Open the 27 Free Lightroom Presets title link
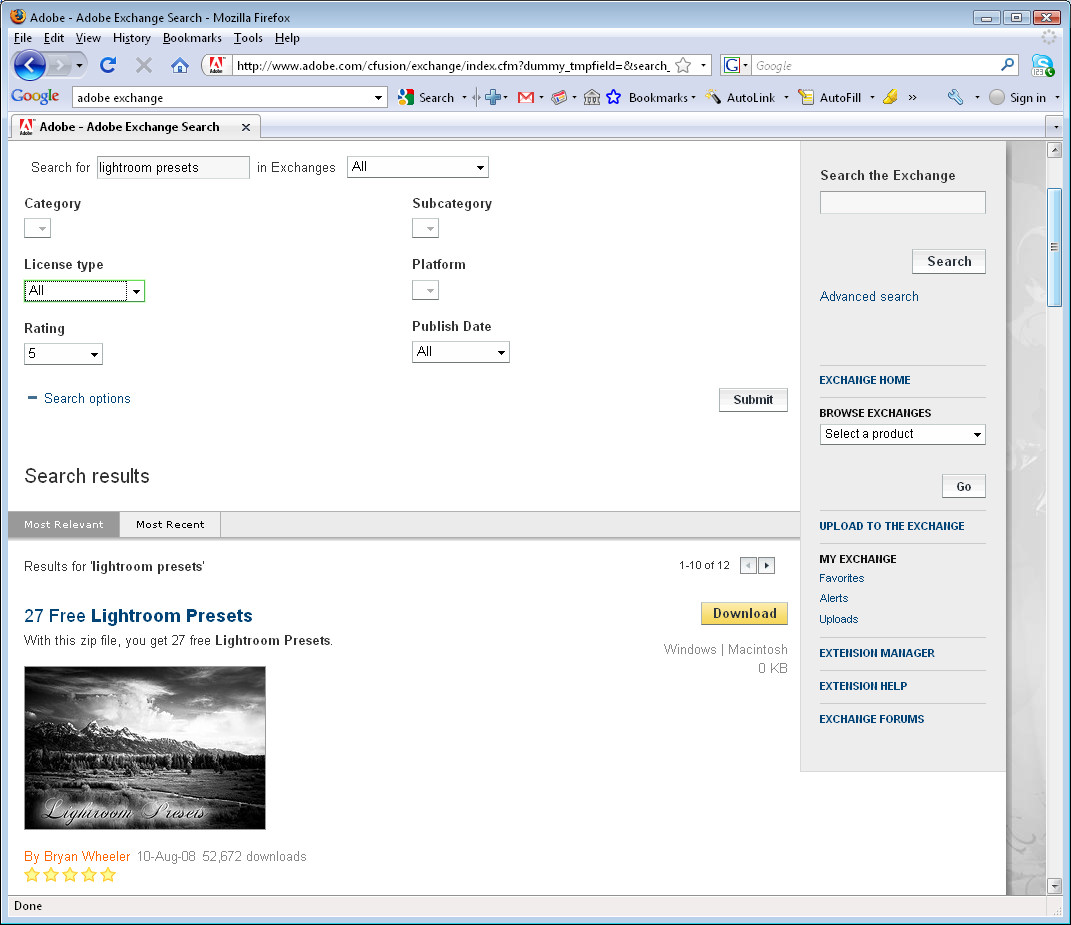Screen dimensions: 1071x925 pos(138,616)
